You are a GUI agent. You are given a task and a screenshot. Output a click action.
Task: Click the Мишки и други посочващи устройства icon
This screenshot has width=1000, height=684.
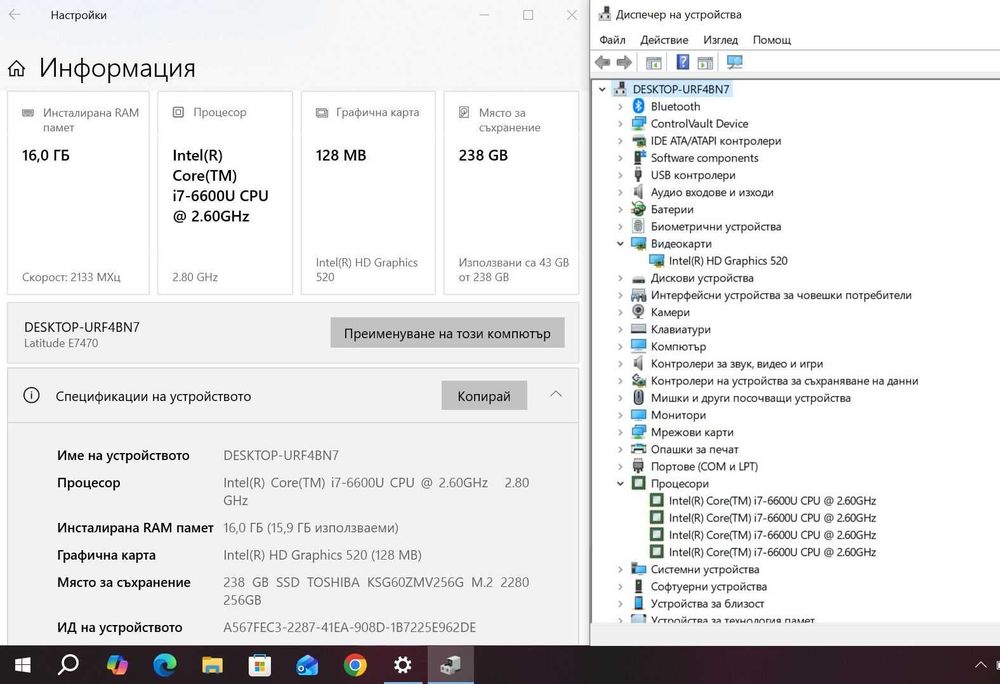click(x=638, y=398)
